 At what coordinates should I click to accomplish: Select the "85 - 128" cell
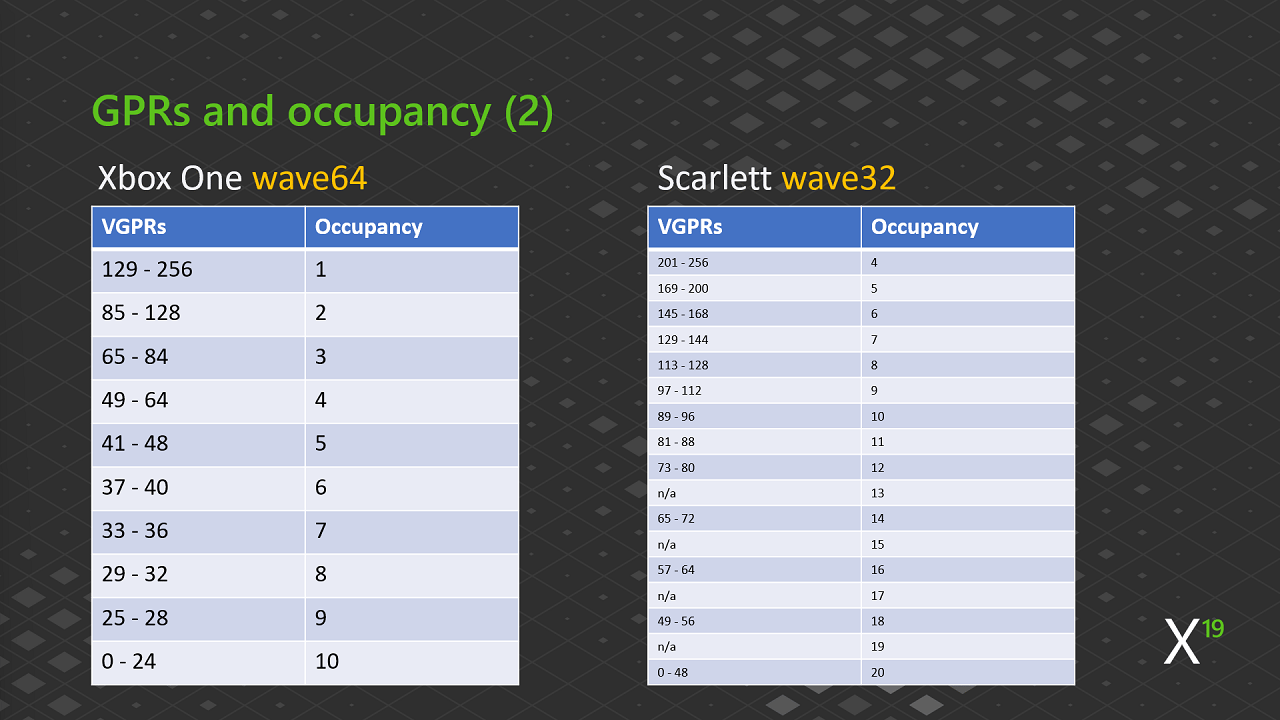(x=198, y=313)
